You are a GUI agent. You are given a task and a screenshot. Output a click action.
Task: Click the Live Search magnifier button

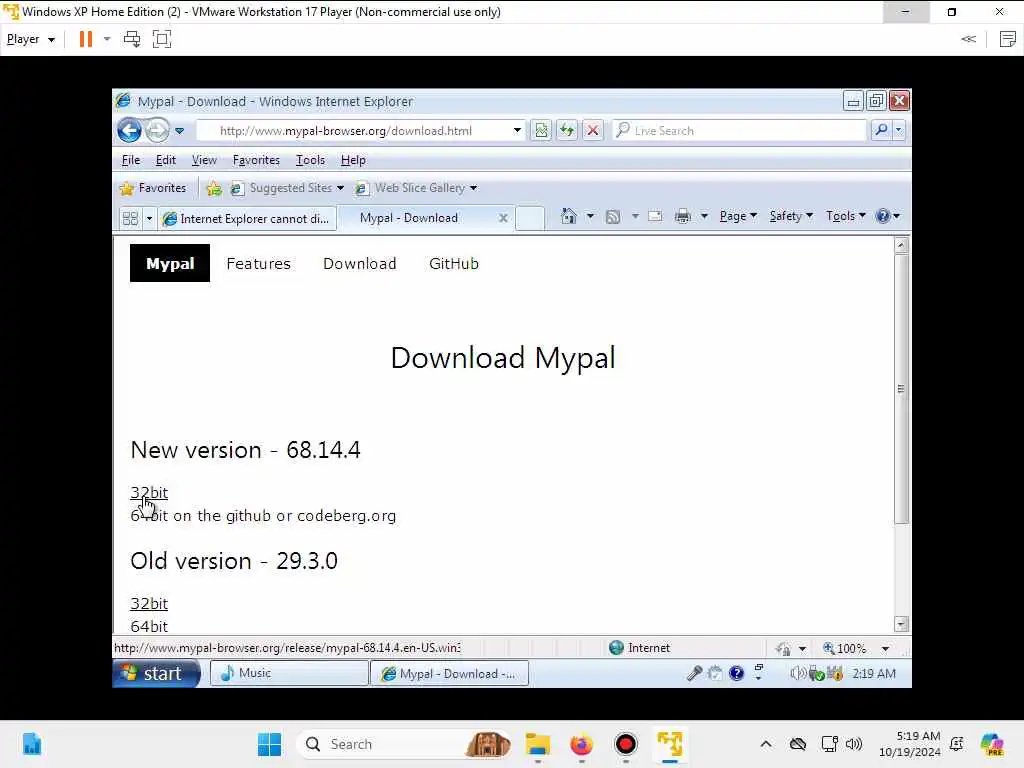coord(882,130)
